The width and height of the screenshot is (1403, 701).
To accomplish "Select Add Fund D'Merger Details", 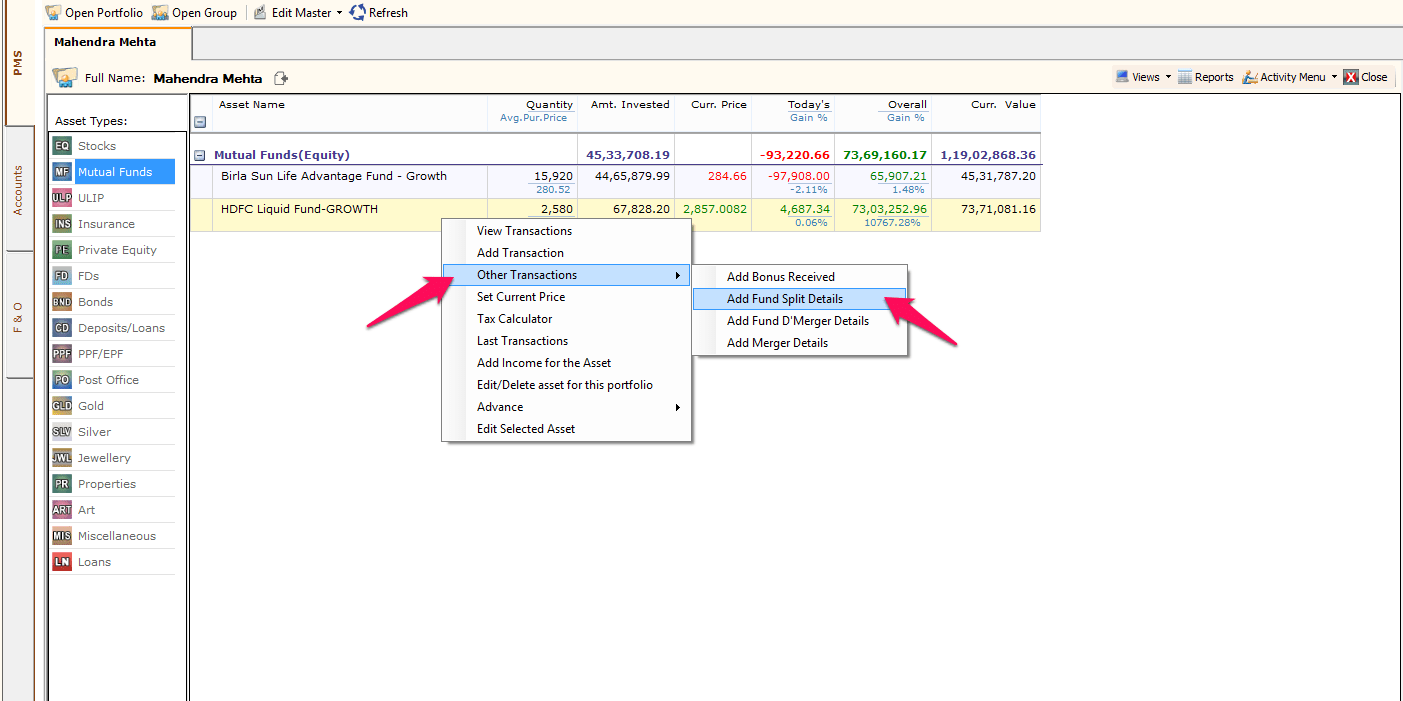I will pos(799,321).
